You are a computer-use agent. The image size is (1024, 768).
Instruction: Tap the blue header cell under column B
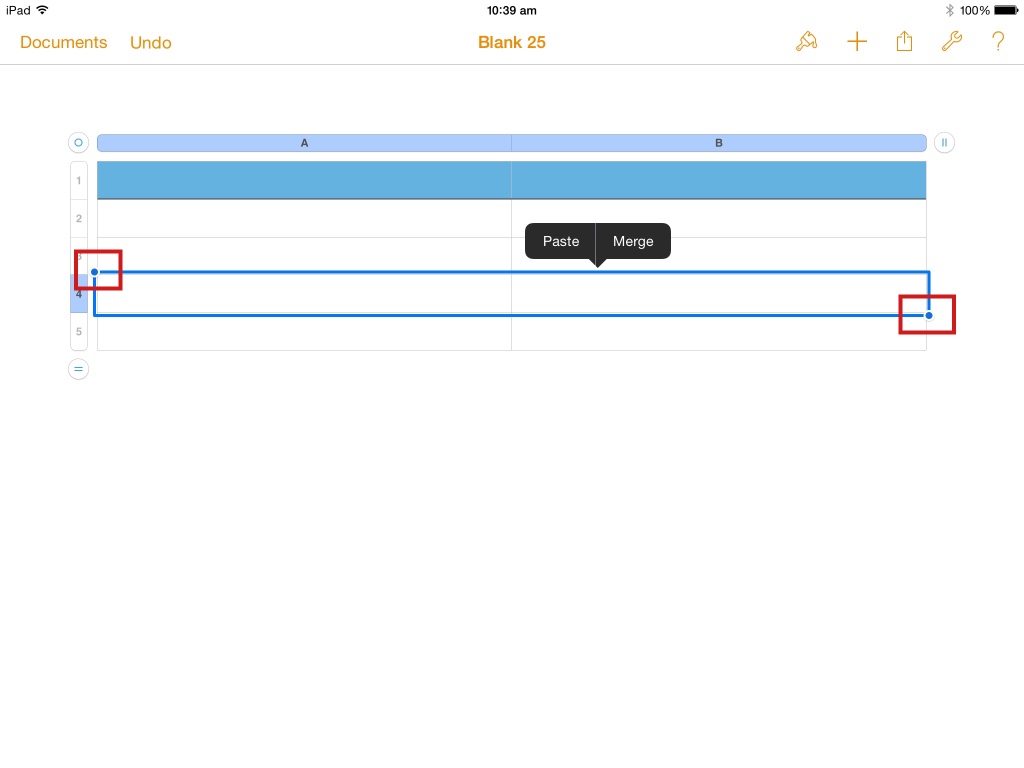(x=719, y=180)
